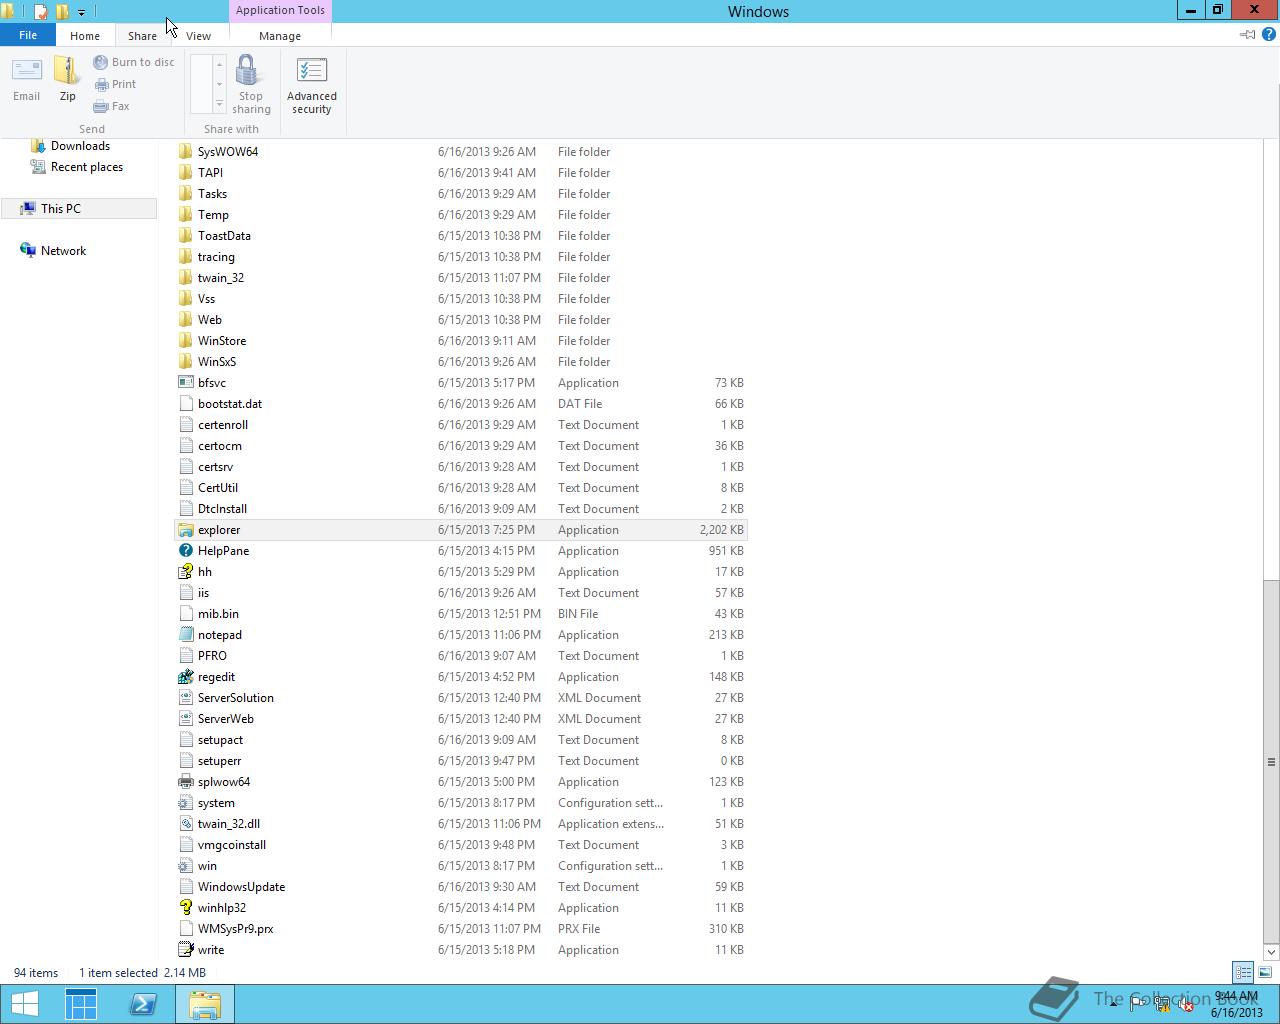Select the twain_32.dll file icon
This screenshot has height=1024, width=1280.
pyautogui.click(x=186, y=824)
